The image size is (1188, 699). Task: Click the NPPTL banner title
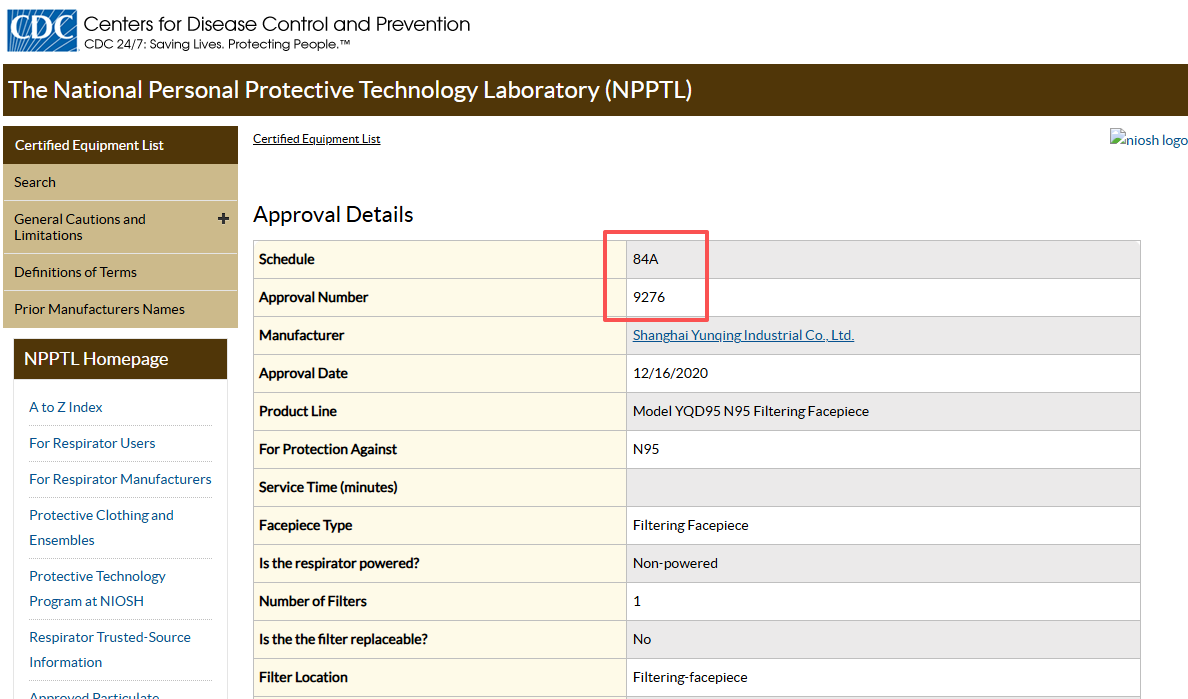[350, 89]
